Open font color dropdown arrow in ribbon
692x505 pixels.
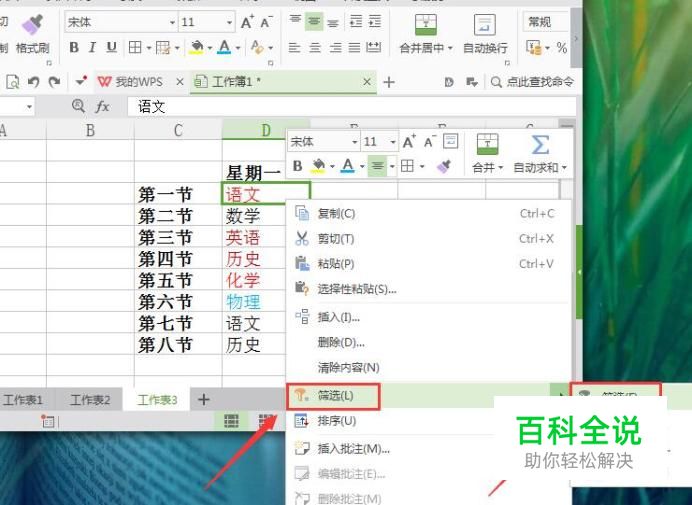click(x=238, y=48)
